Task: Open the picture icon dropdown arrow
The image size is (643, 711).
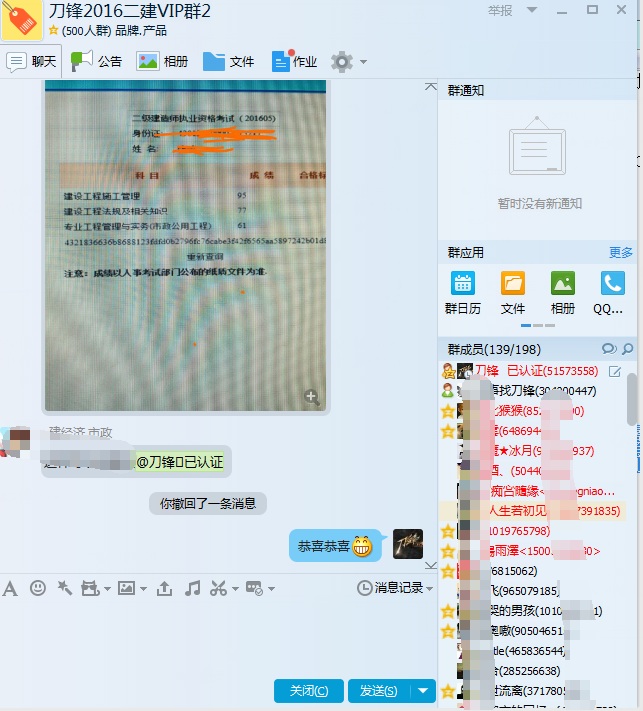Action: click(x=143, y=589)
